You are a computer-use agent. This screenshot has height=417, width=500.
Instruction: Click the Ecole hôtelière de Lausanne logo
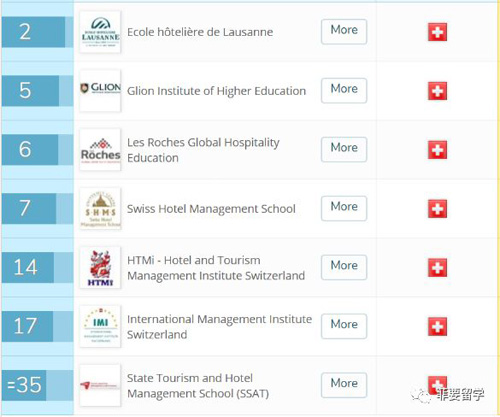click(100, 32)
